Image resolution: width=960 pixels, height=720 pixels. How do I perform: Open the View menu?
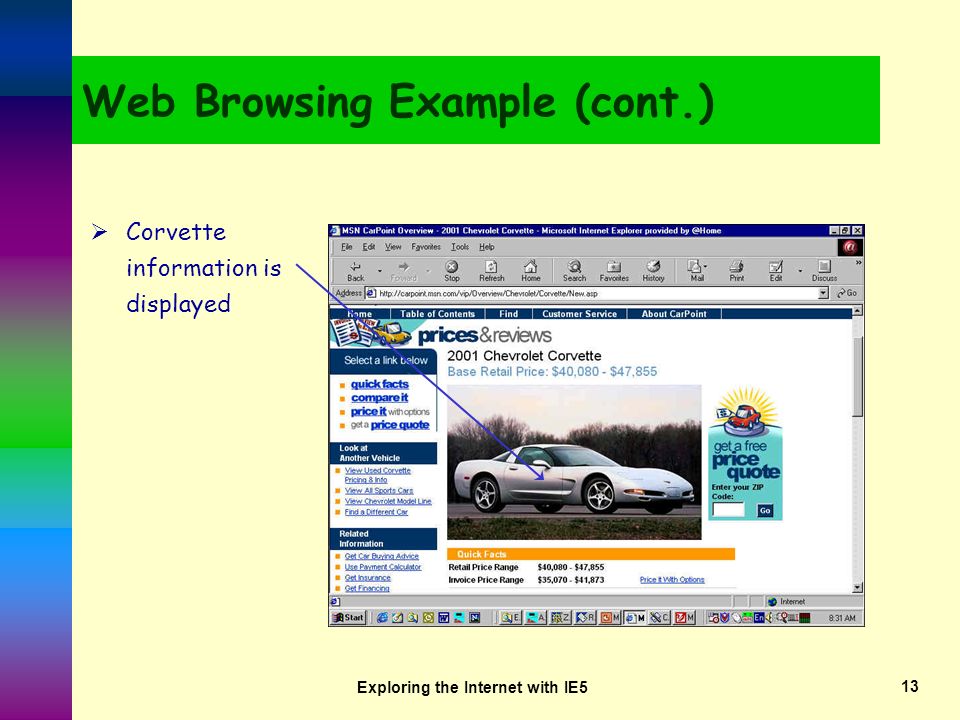pyautogui.click(x=393, y=247)
